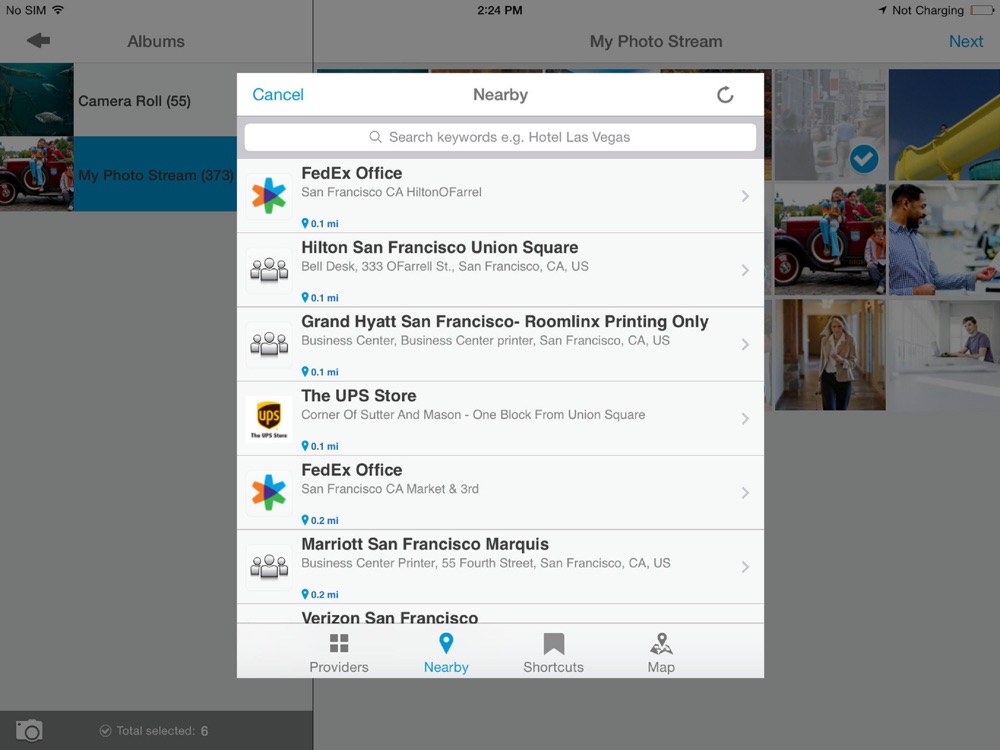
Task: Tap people icon for Grand Hyatt entry
Action: (268, 344)
